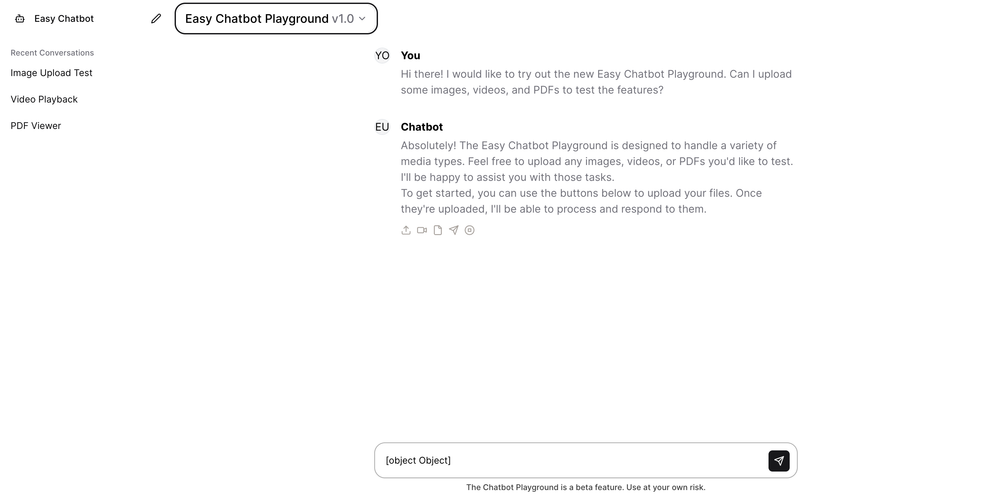This screenshot has height=498, width=1000.
Task: Click the paragraph starting 'To get started'
Action: pos(581,201)
